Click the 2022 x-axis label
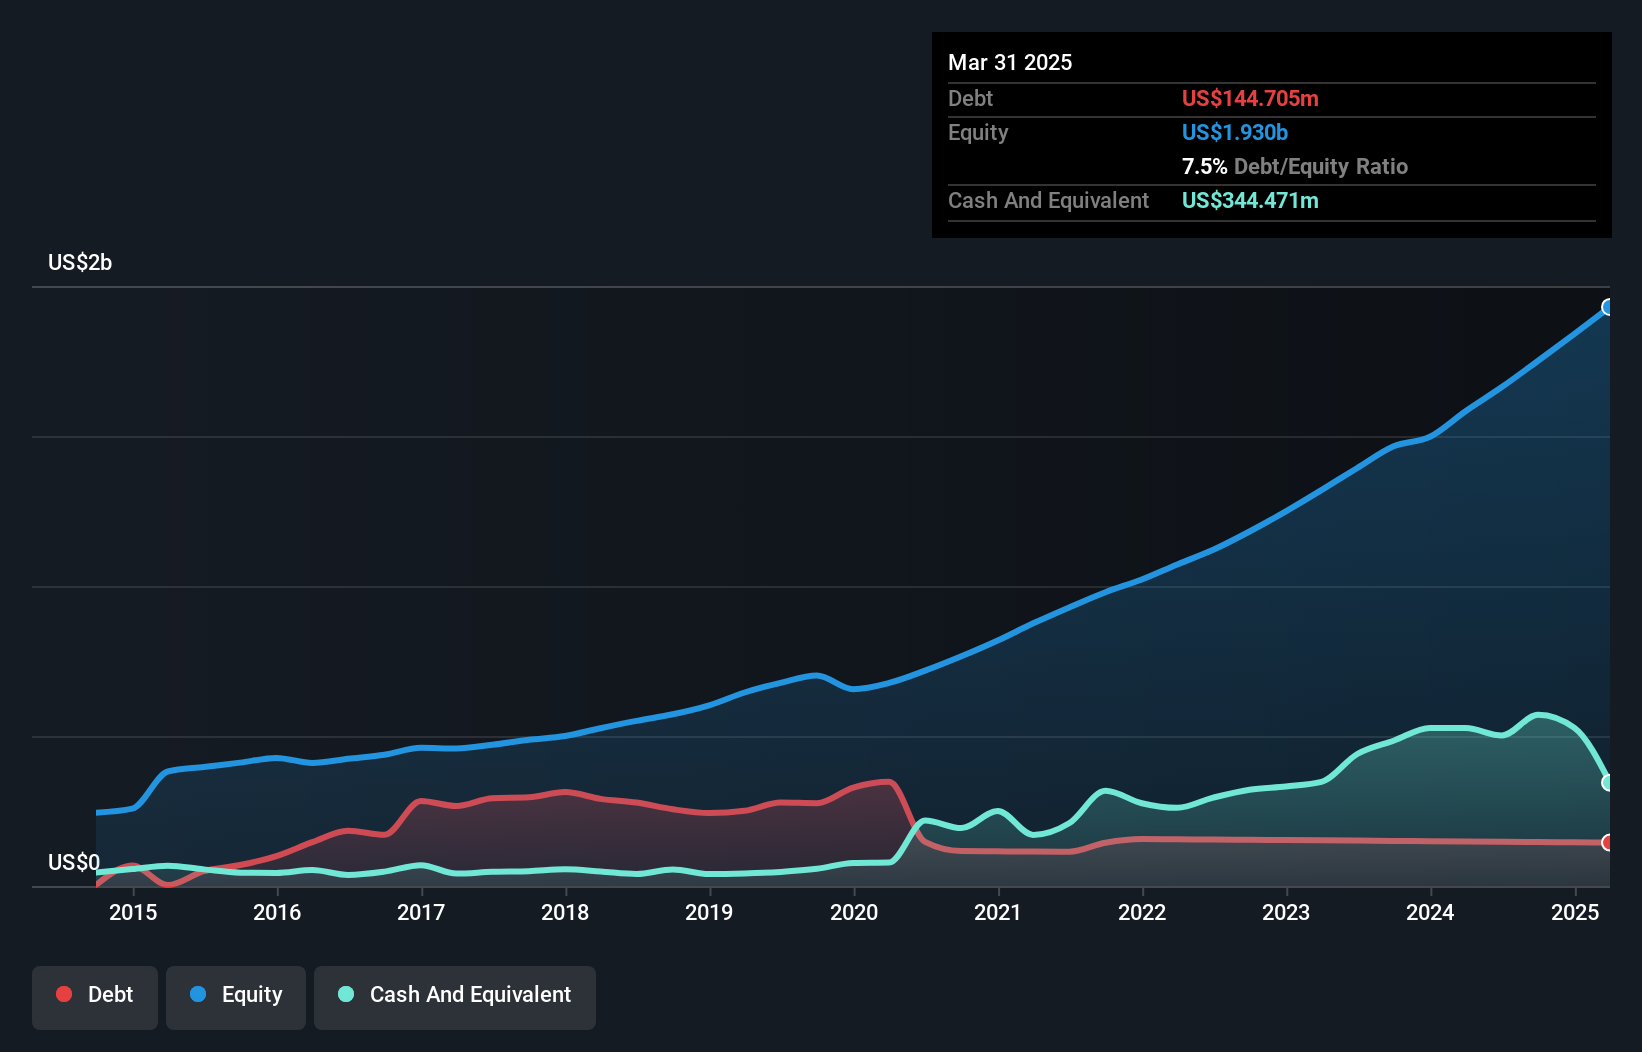Viewport: 1642px width, 1052px height. coord(1142,912)
